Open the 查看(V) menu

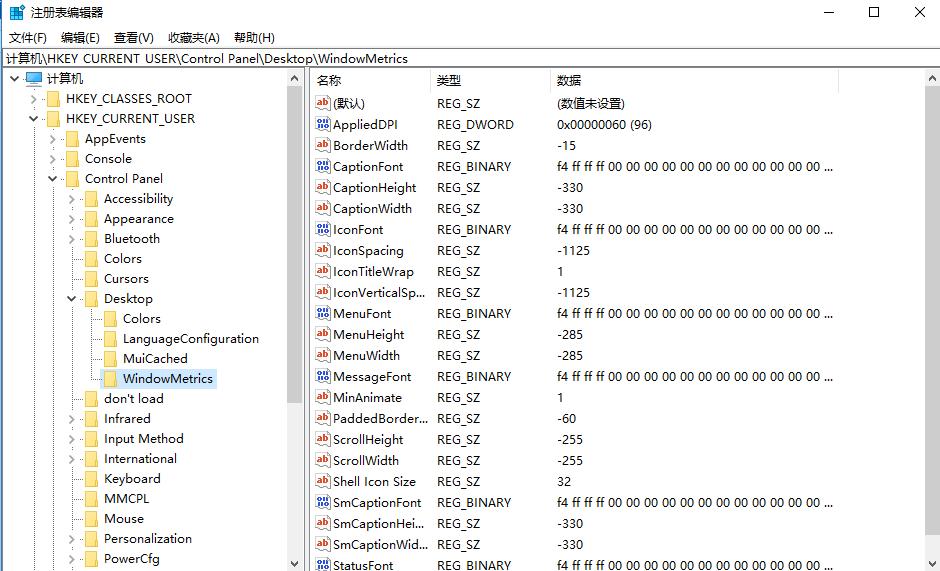[x=134, y=38]
